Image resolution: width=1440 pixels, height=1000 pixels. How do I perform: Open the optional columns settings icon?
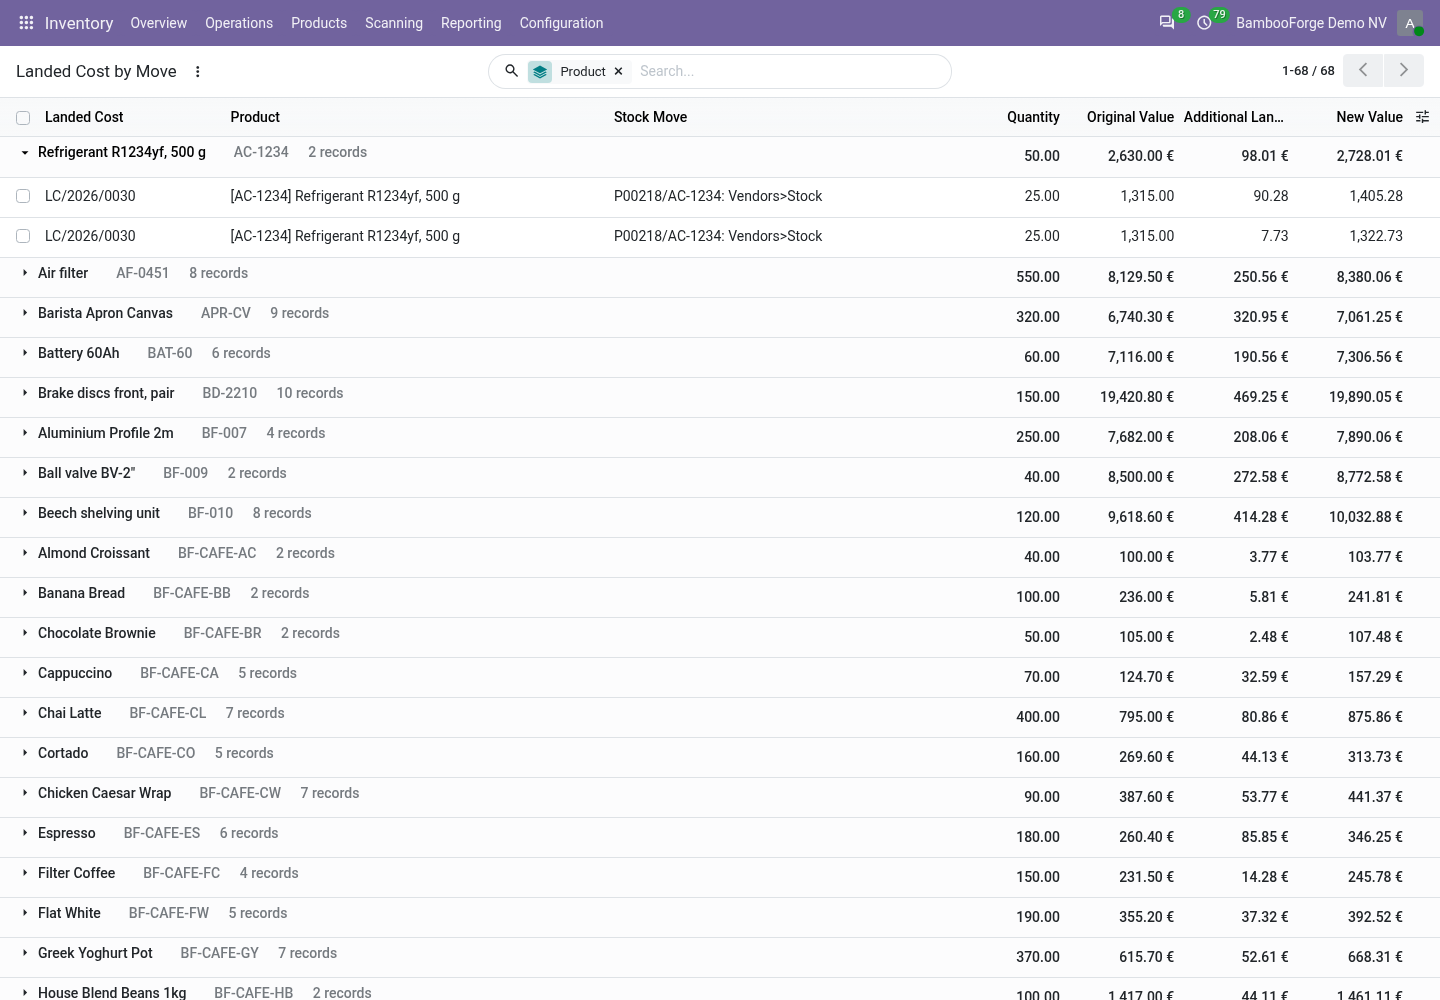coord(1422,117)
